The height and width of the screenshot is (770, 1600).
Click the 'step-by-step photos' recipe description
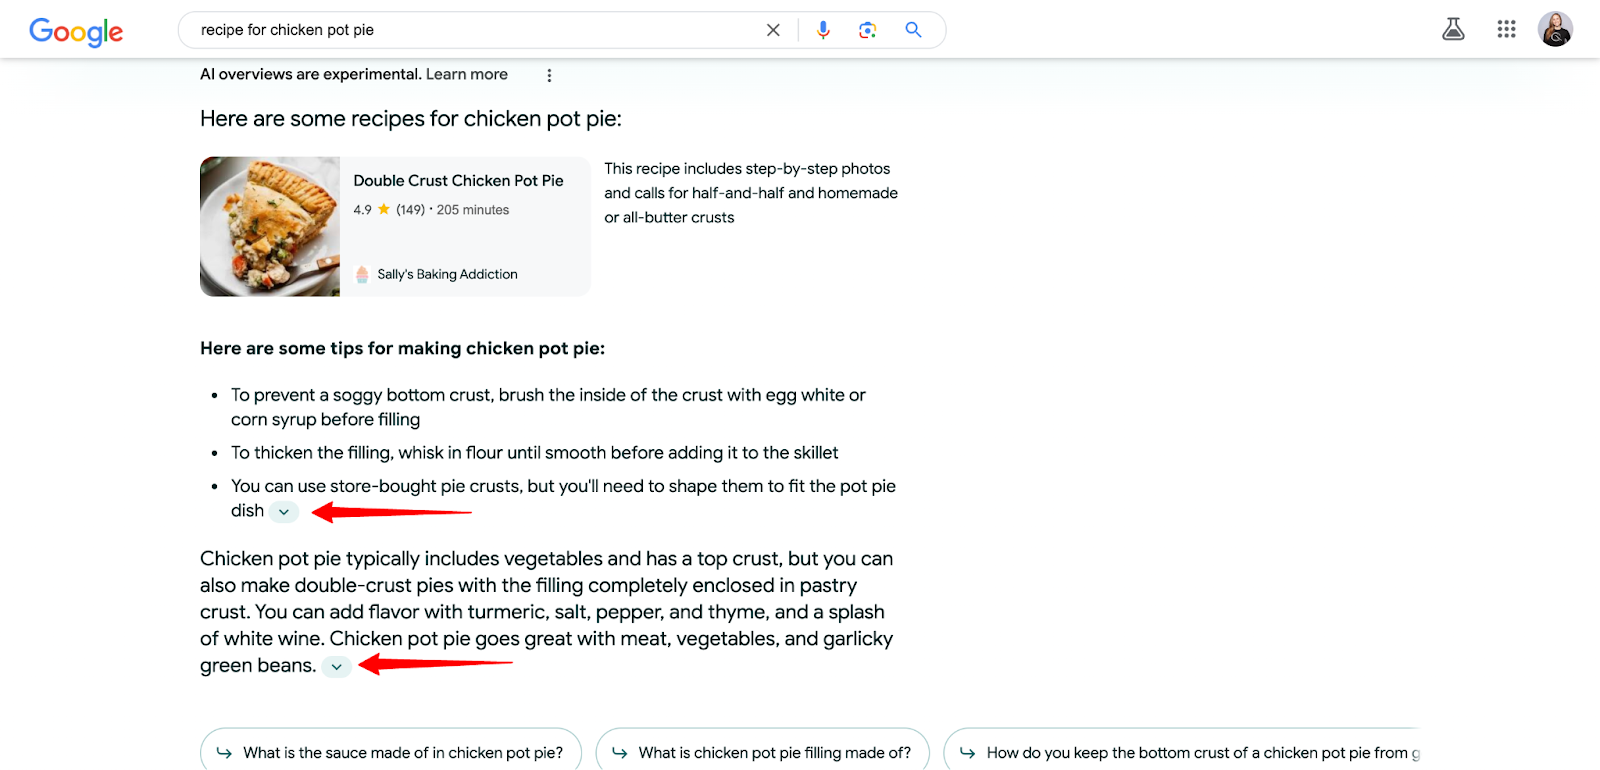tap(751, 193)
